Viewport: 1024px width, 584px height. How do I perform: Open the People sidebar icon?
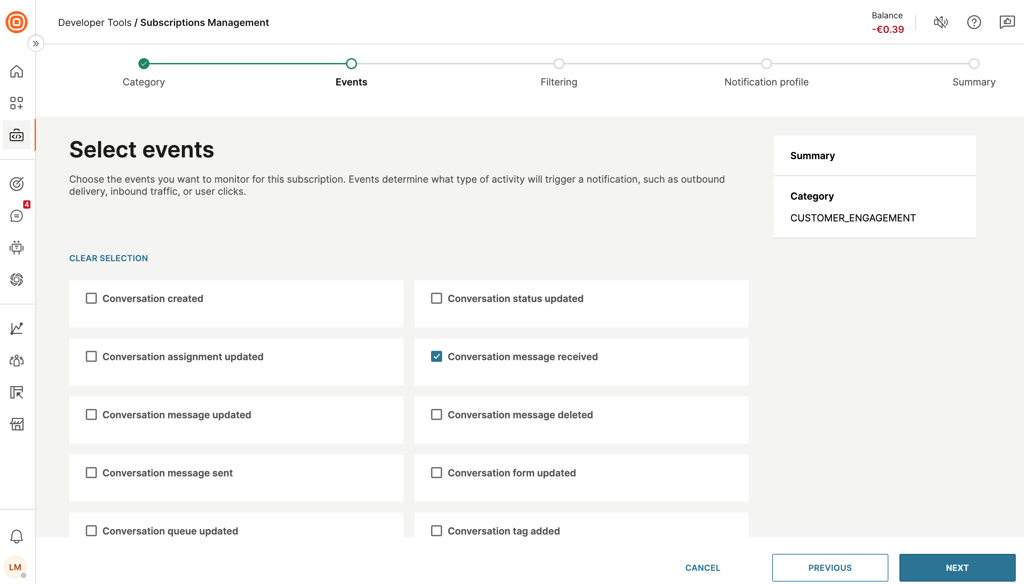tap(16, 361)
